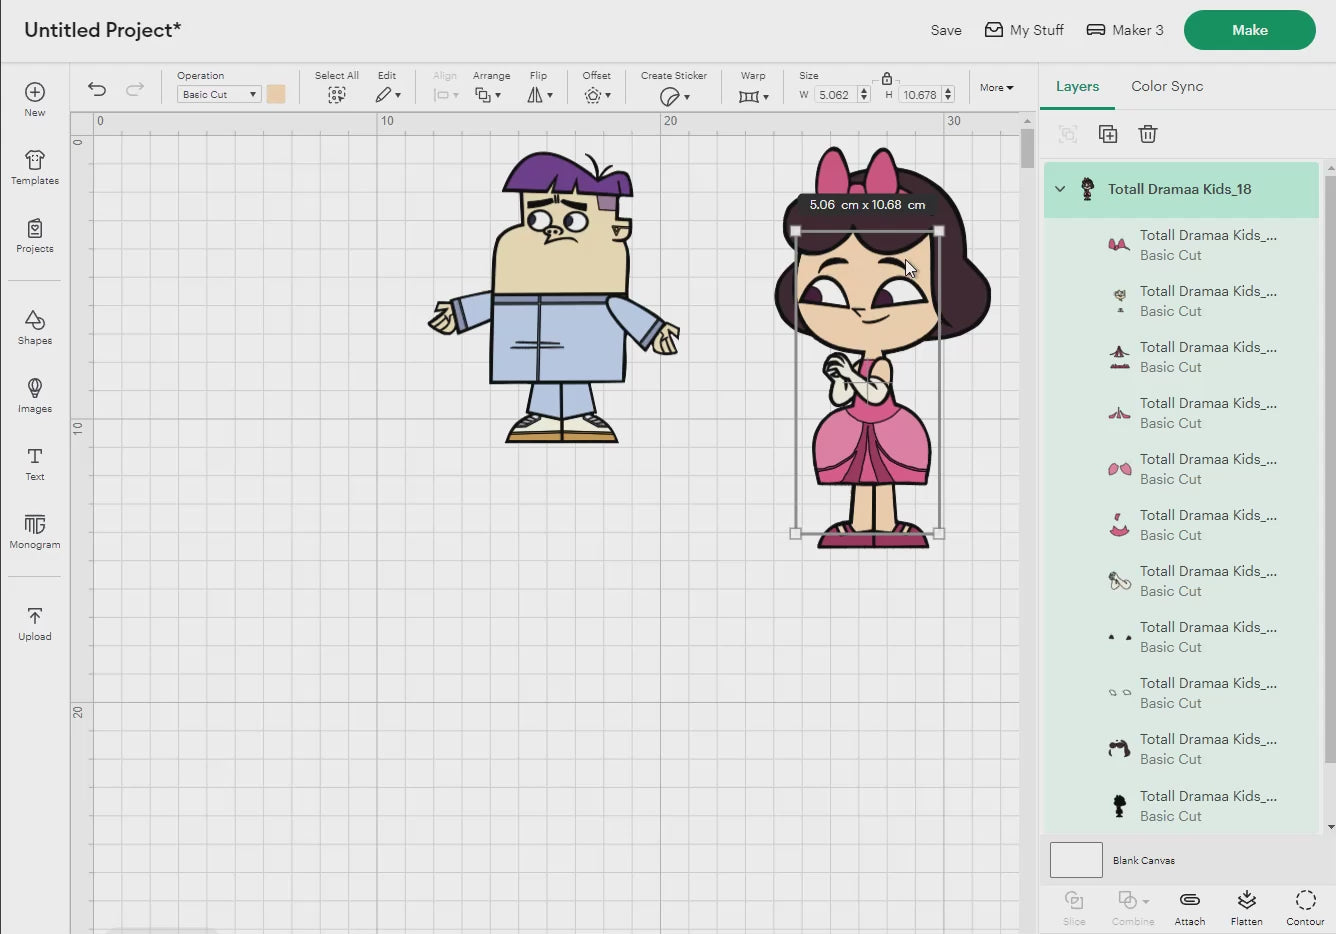
Task: Switch to the Color Sync tab
Action: [1167, 86]
